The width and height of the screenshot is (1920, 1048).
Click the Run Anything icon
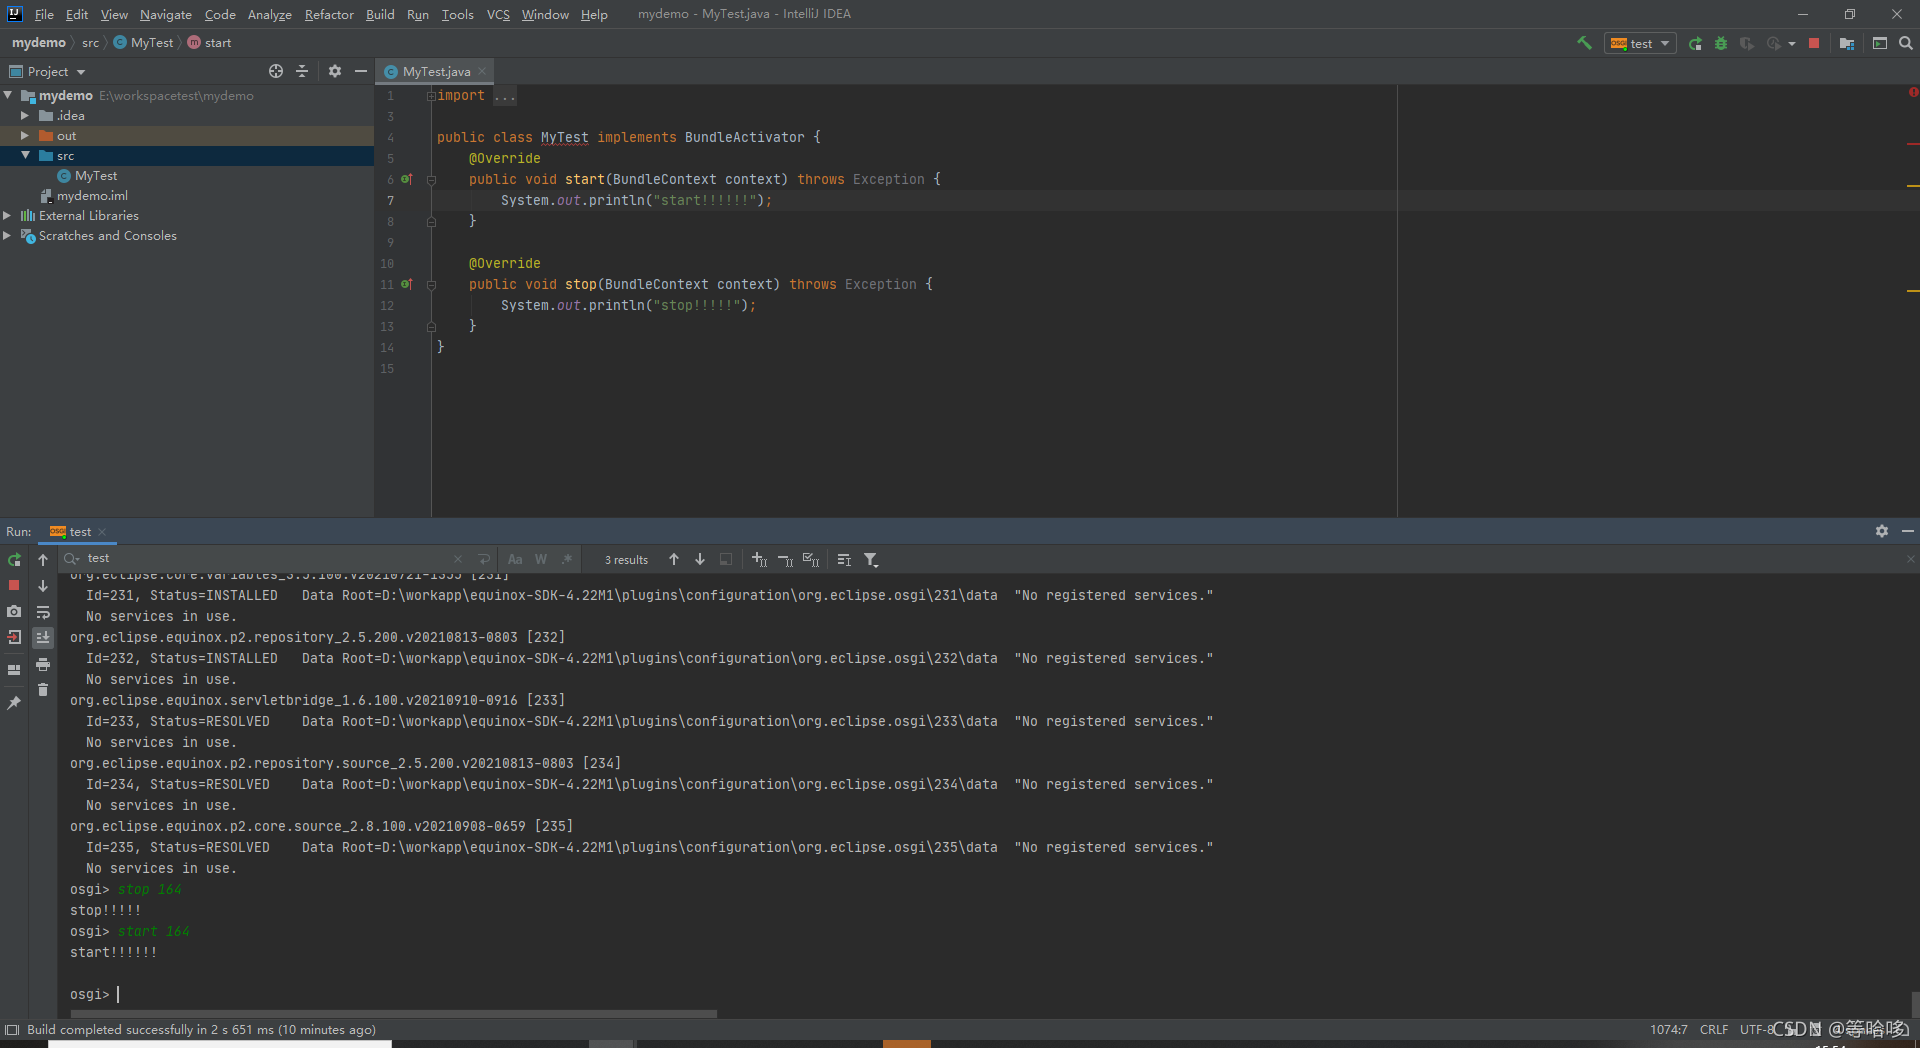coord(1880,43)
